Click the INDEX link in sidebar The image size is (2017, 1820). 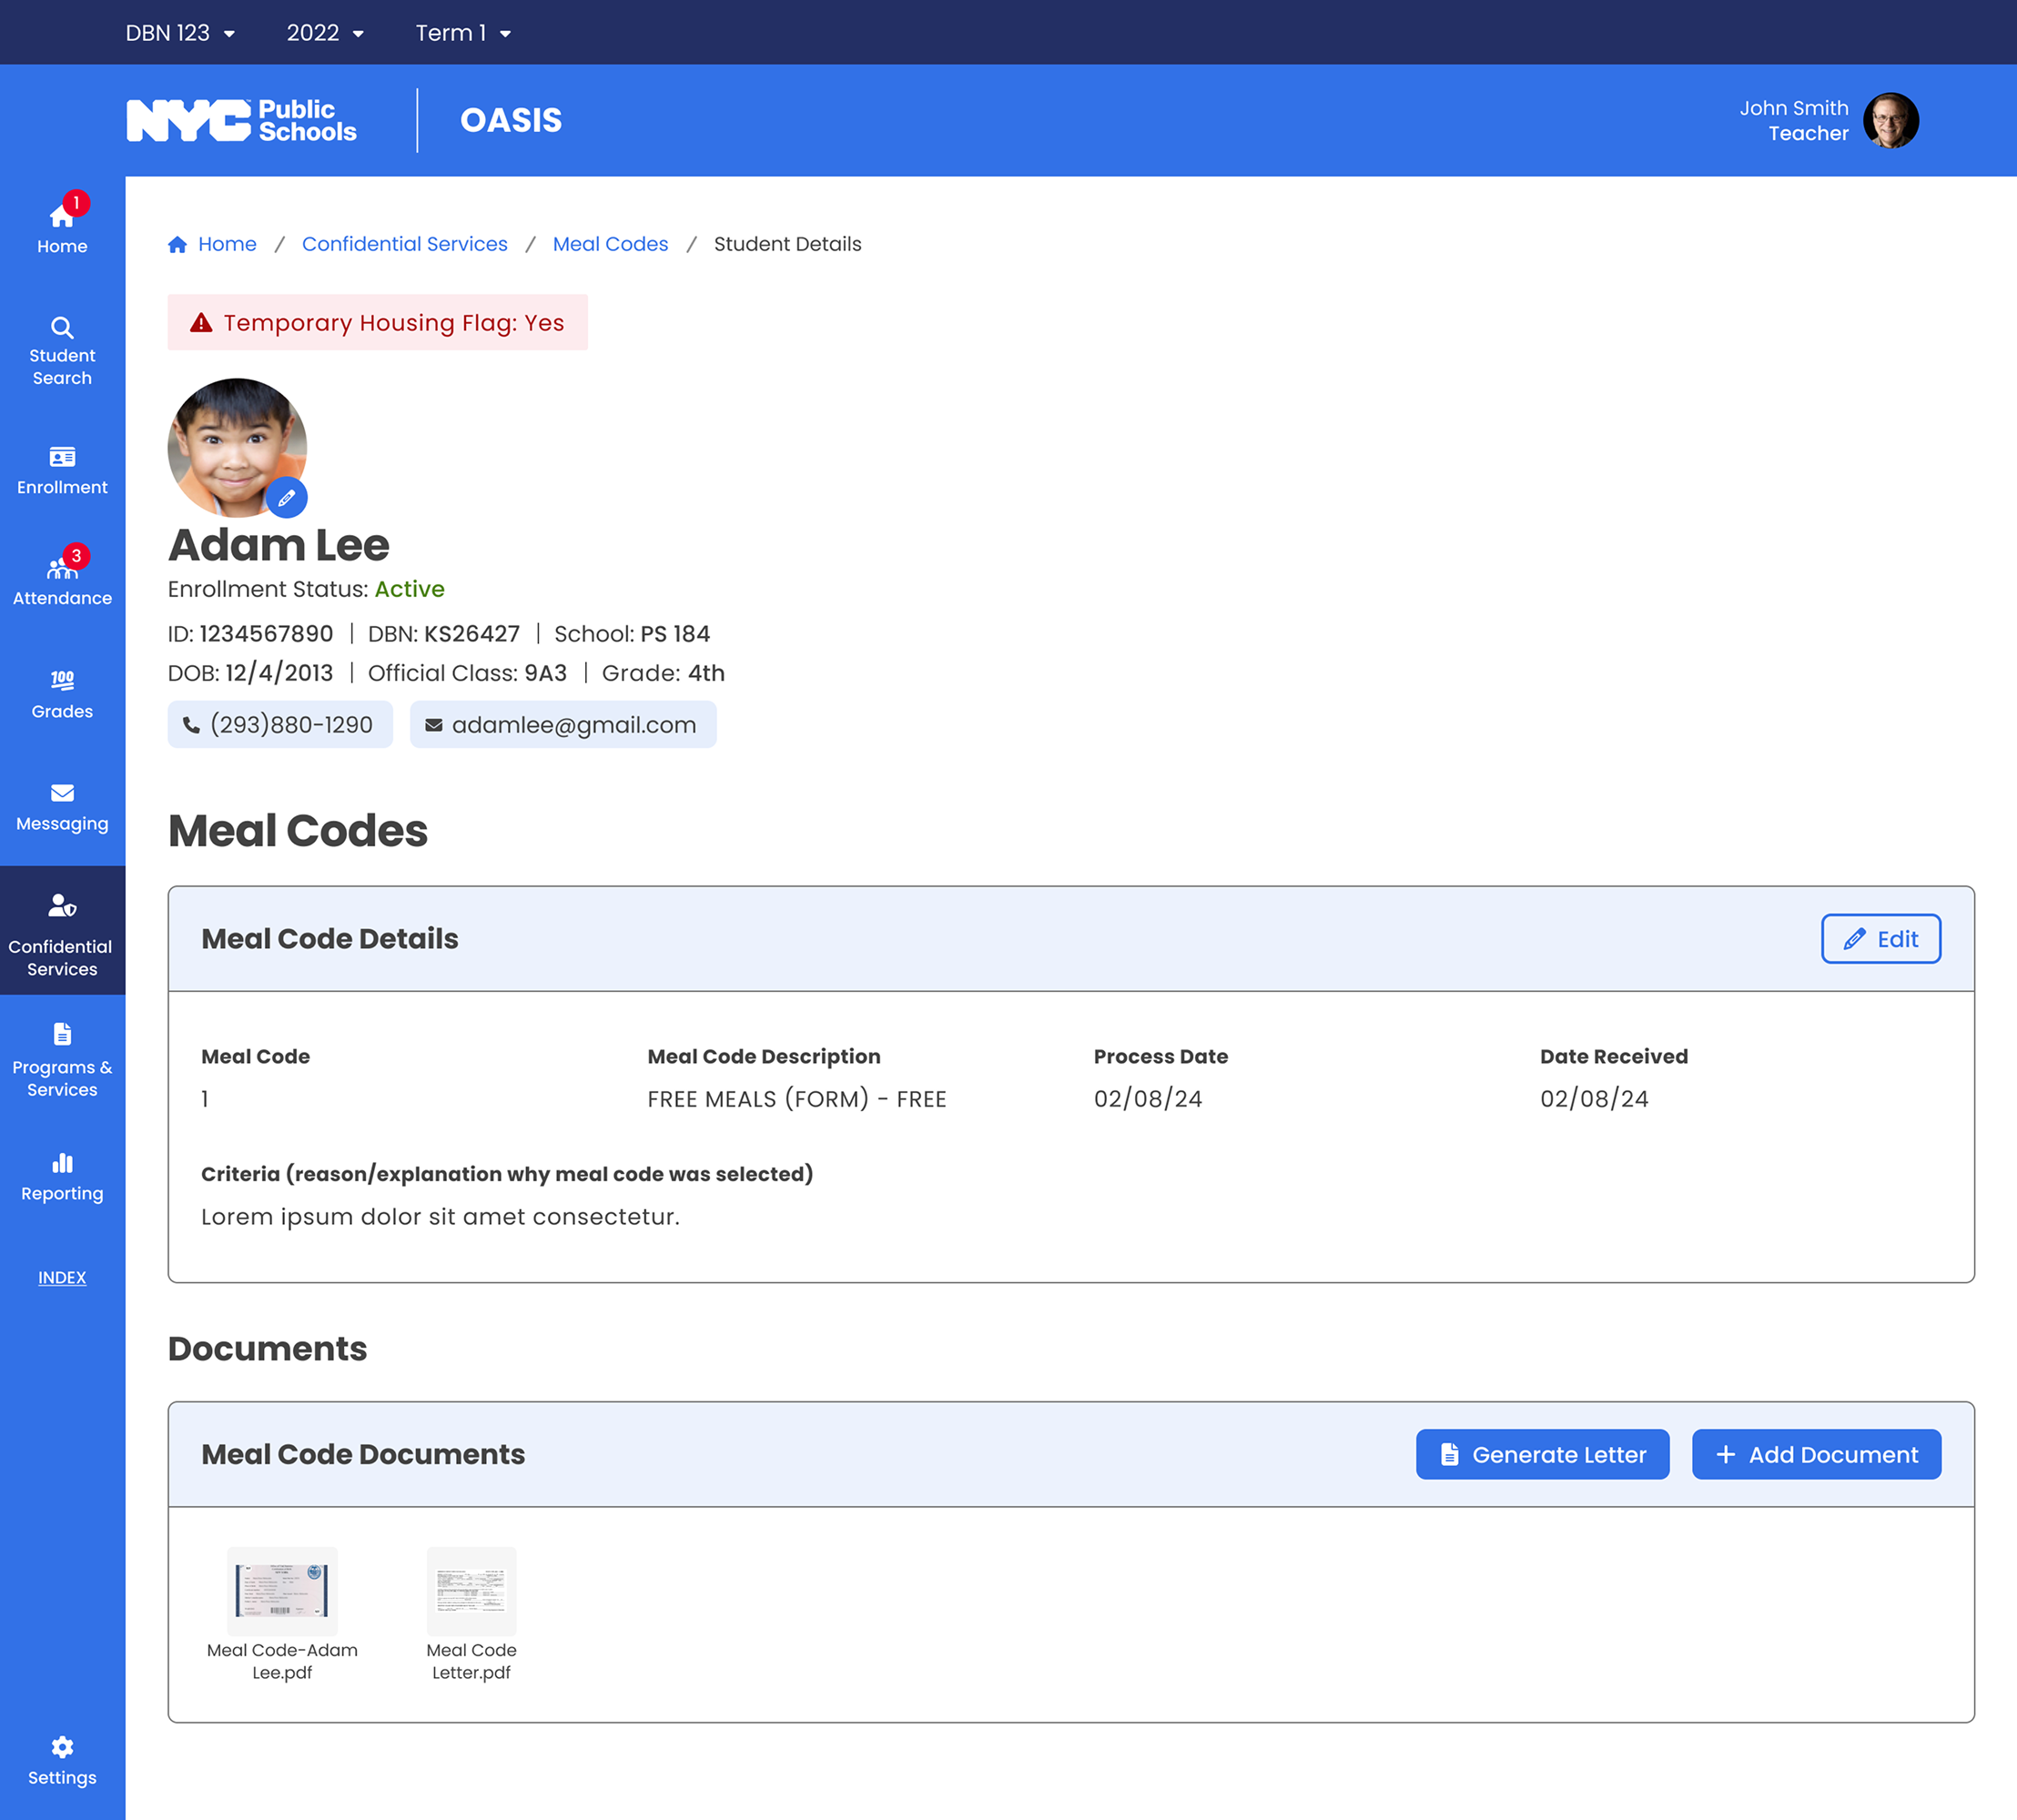(62, 1277)
